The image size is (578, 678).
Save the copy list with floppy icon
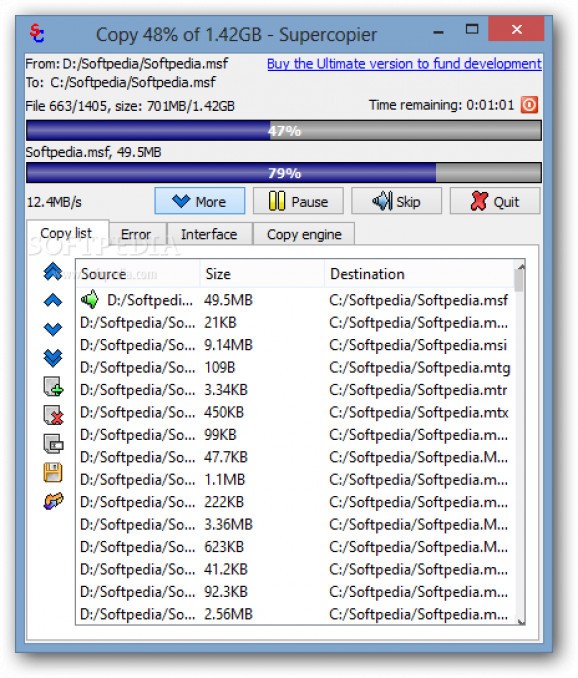click(53, 472)
